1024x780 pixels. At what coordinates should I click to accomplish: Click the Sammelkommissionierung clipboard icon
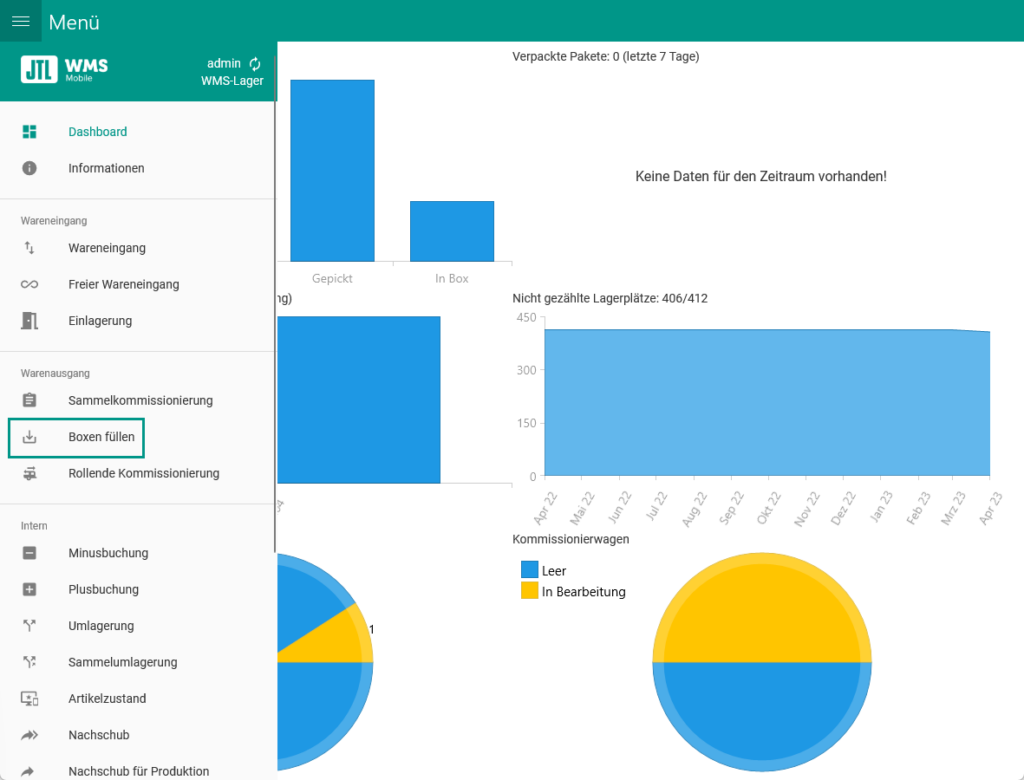coord(30,400)
